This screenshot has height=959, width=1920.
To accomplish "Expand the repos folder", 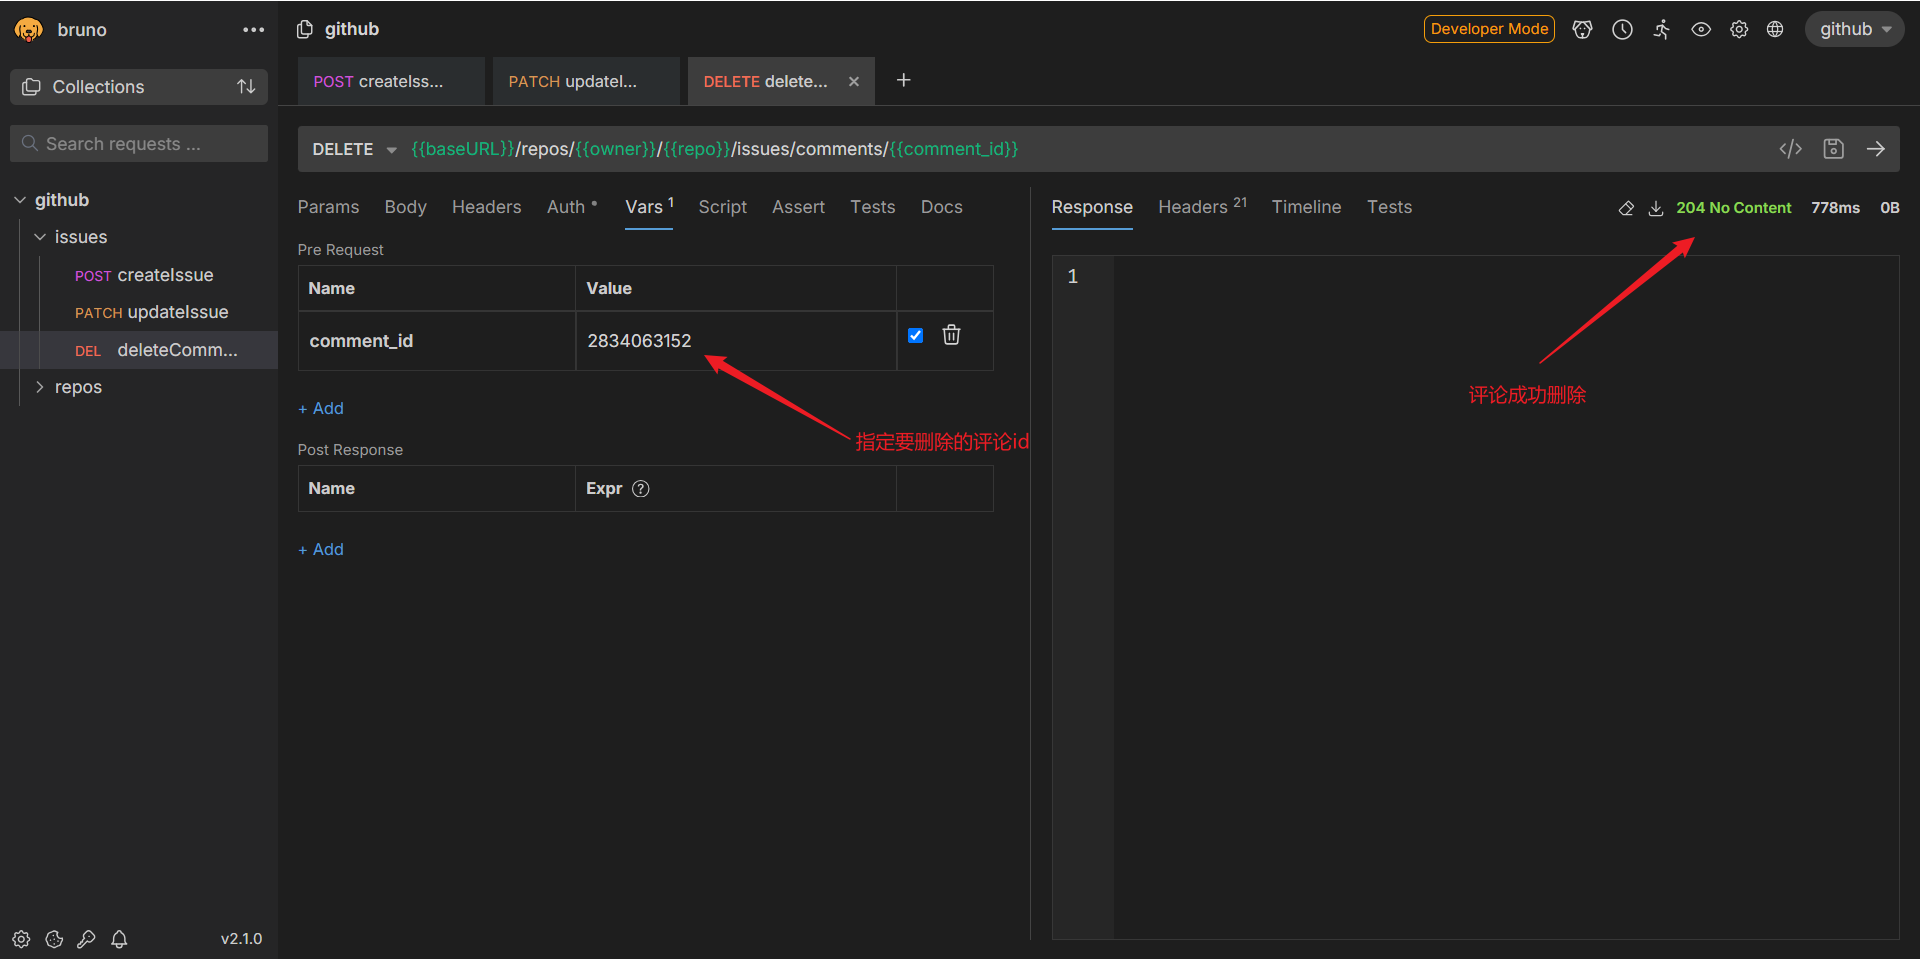I will click(40, 387).
